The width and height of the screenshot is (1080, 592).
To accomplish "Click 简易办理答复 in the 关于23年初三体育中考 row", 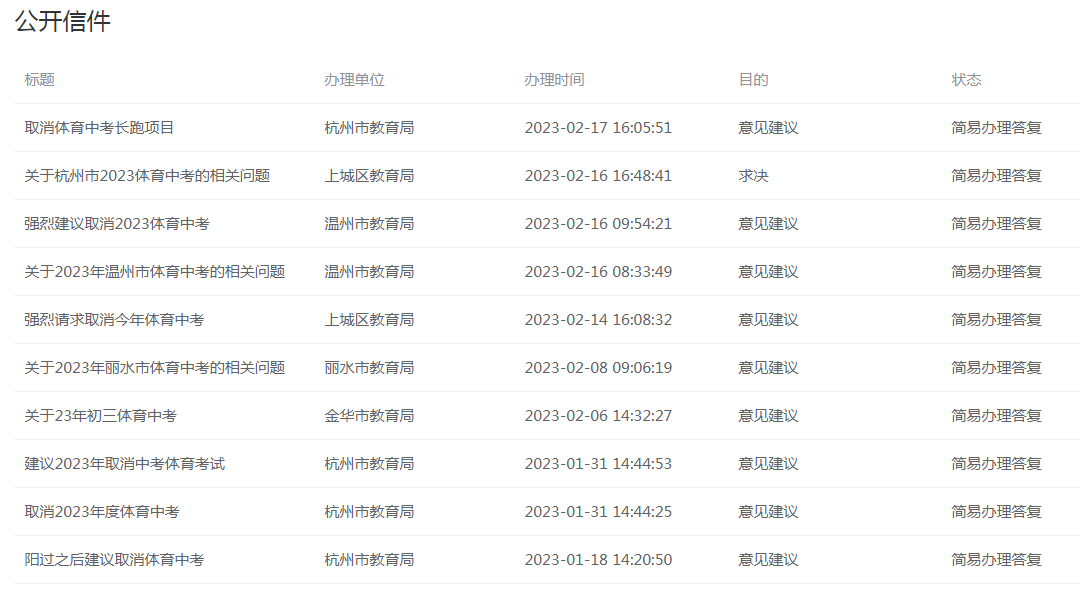I will tap(996, 416).
